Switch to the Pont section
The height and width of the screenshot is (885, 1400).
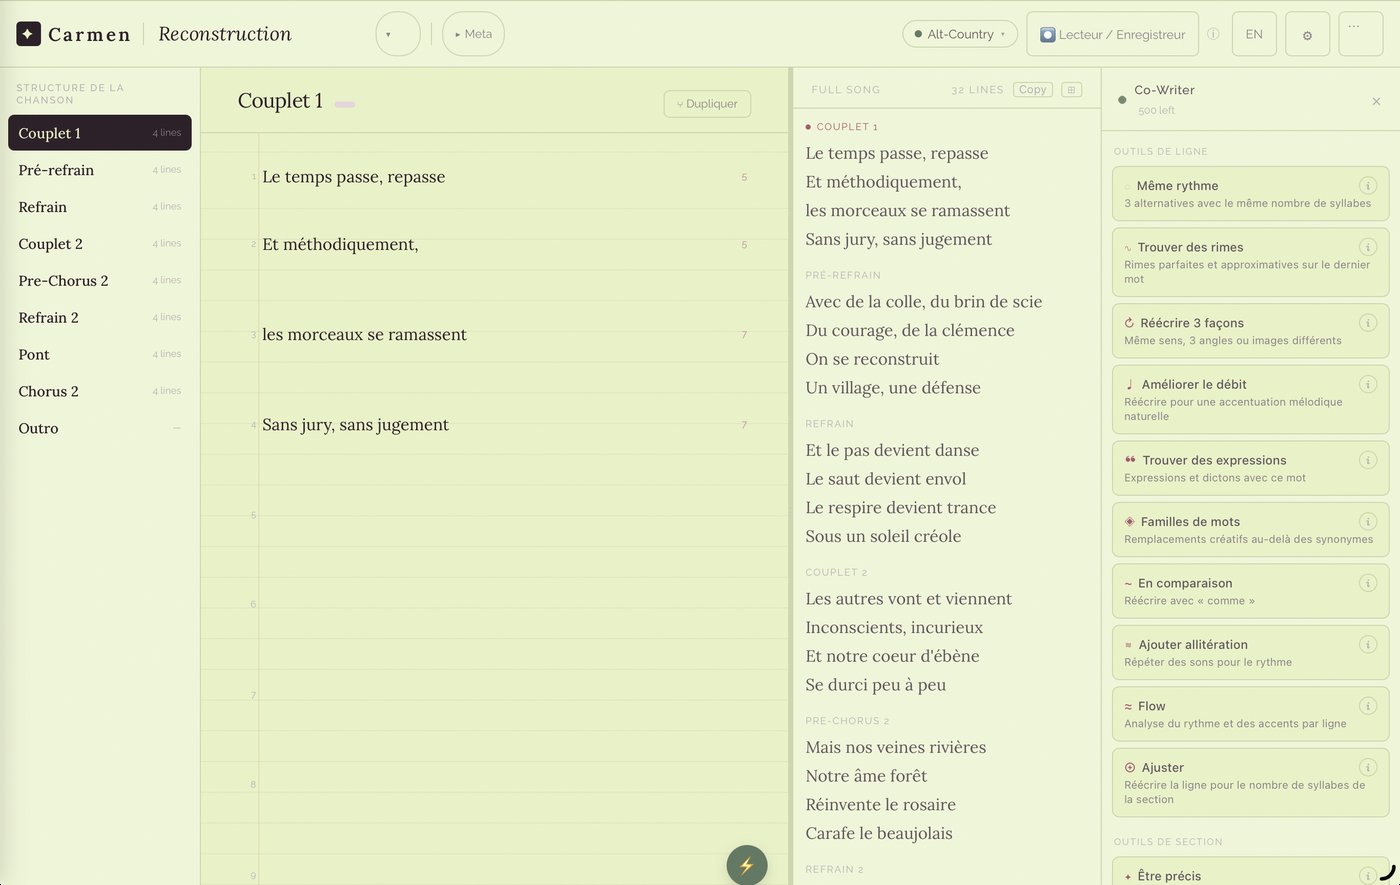tap(34, 354)
